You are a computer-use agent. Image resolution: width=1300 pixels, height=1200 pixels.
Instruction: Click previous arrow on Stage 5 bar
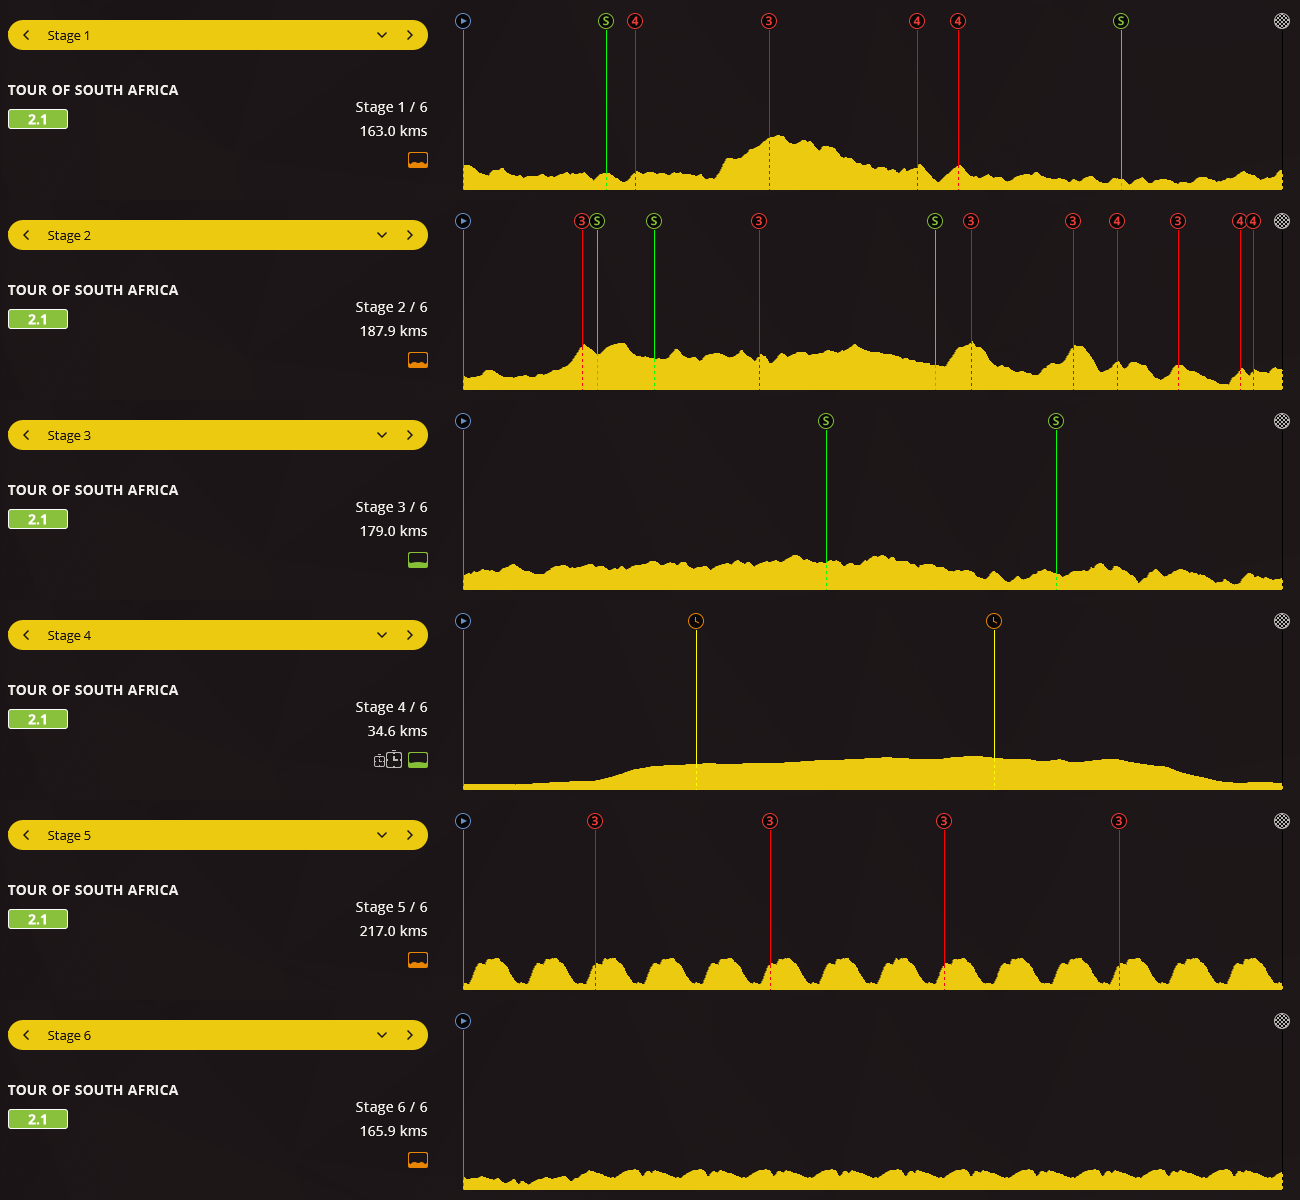point(26,835)
